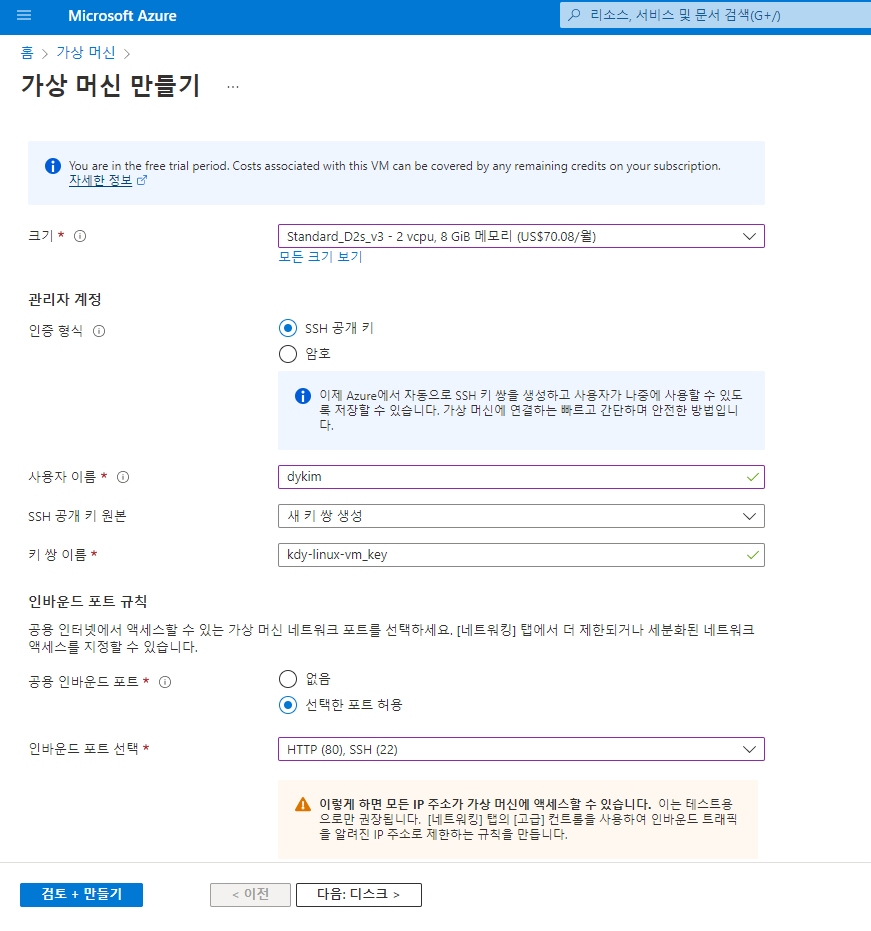
Task: Open the SSH 공개 키 원본 dropdown
Action: click(x=521, y=516)
